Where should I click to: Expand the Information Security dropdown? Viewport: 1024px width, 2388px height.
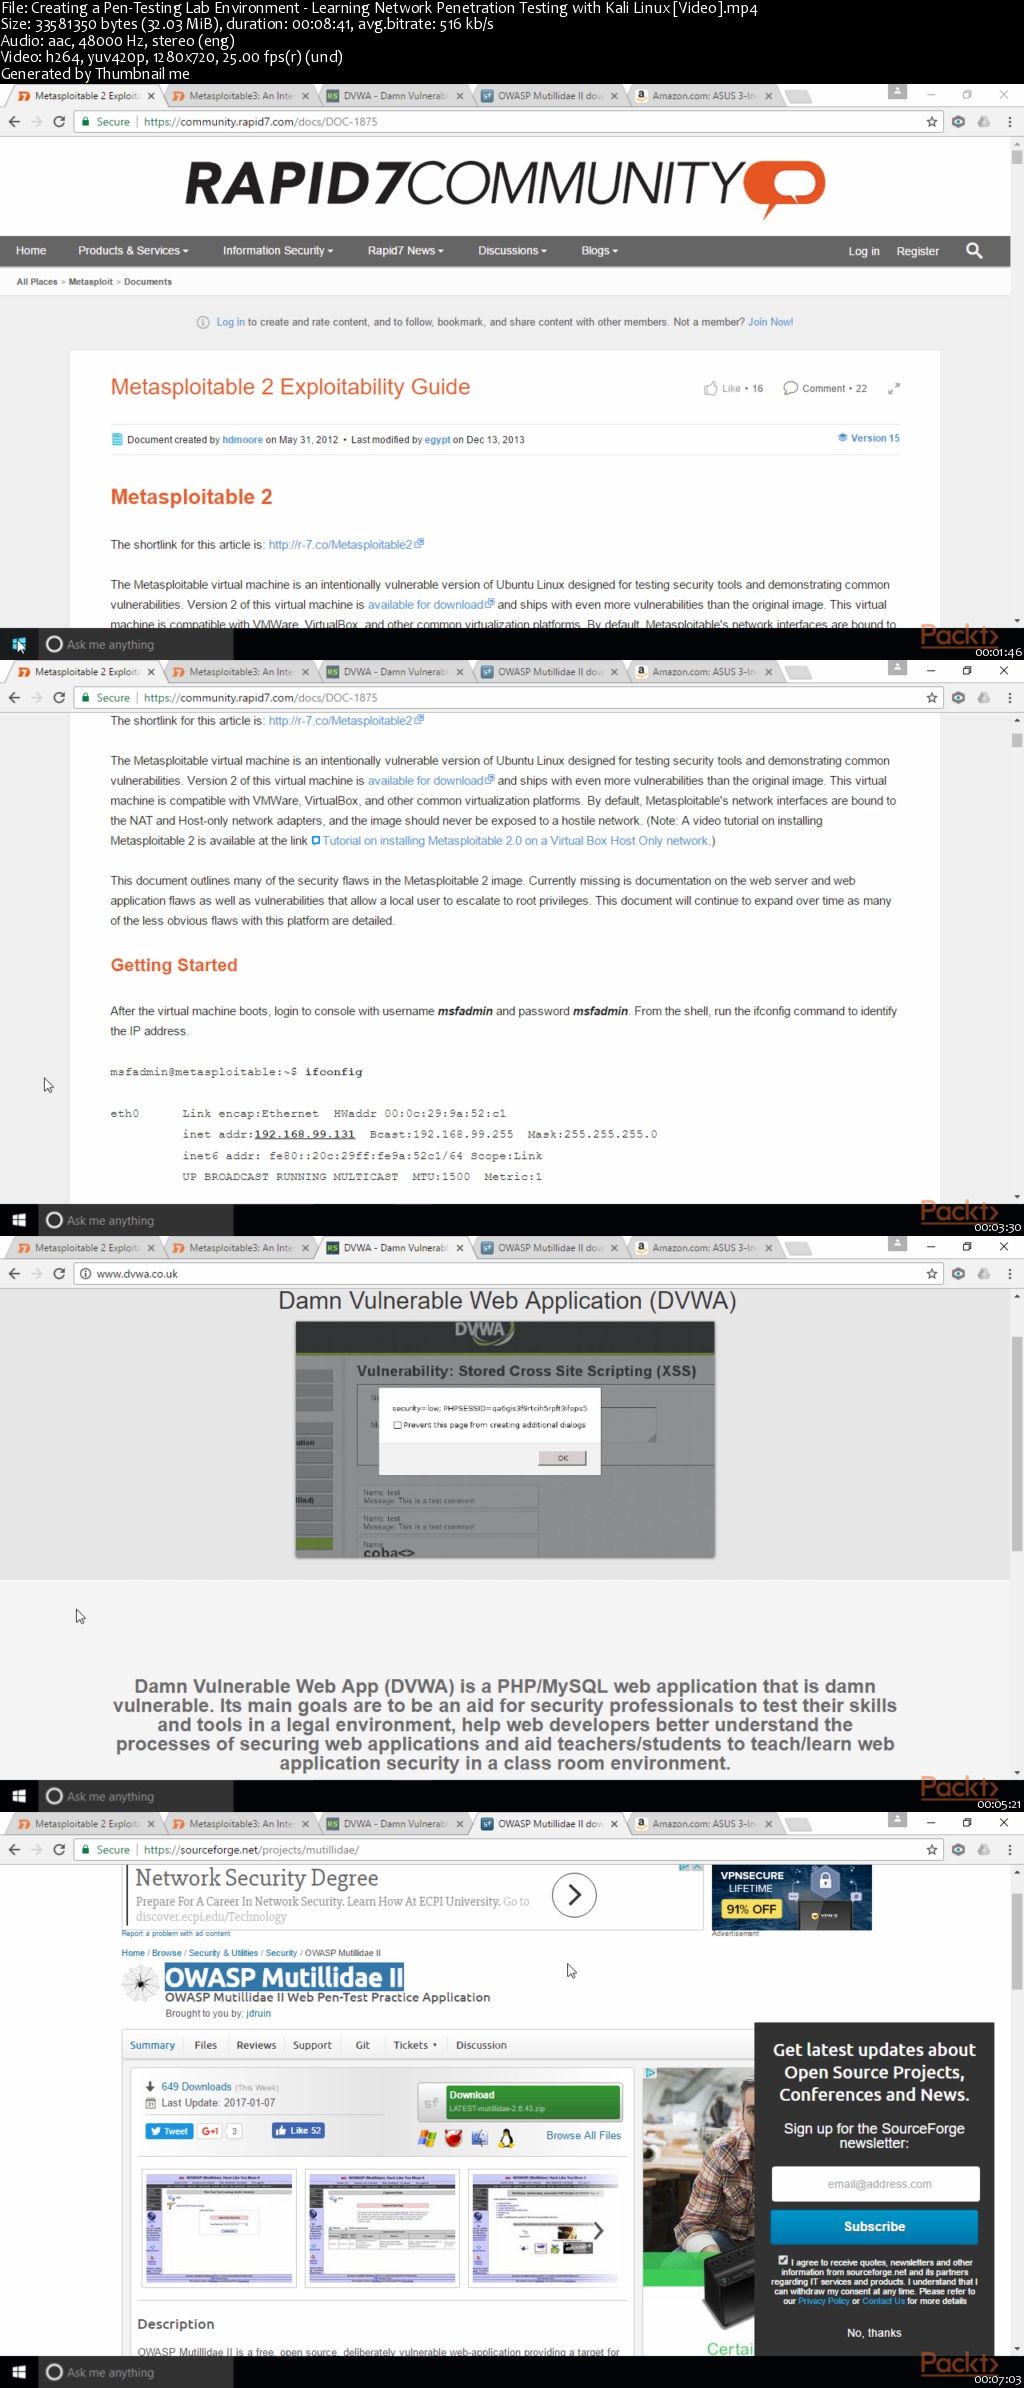click(x=278, y=250)
